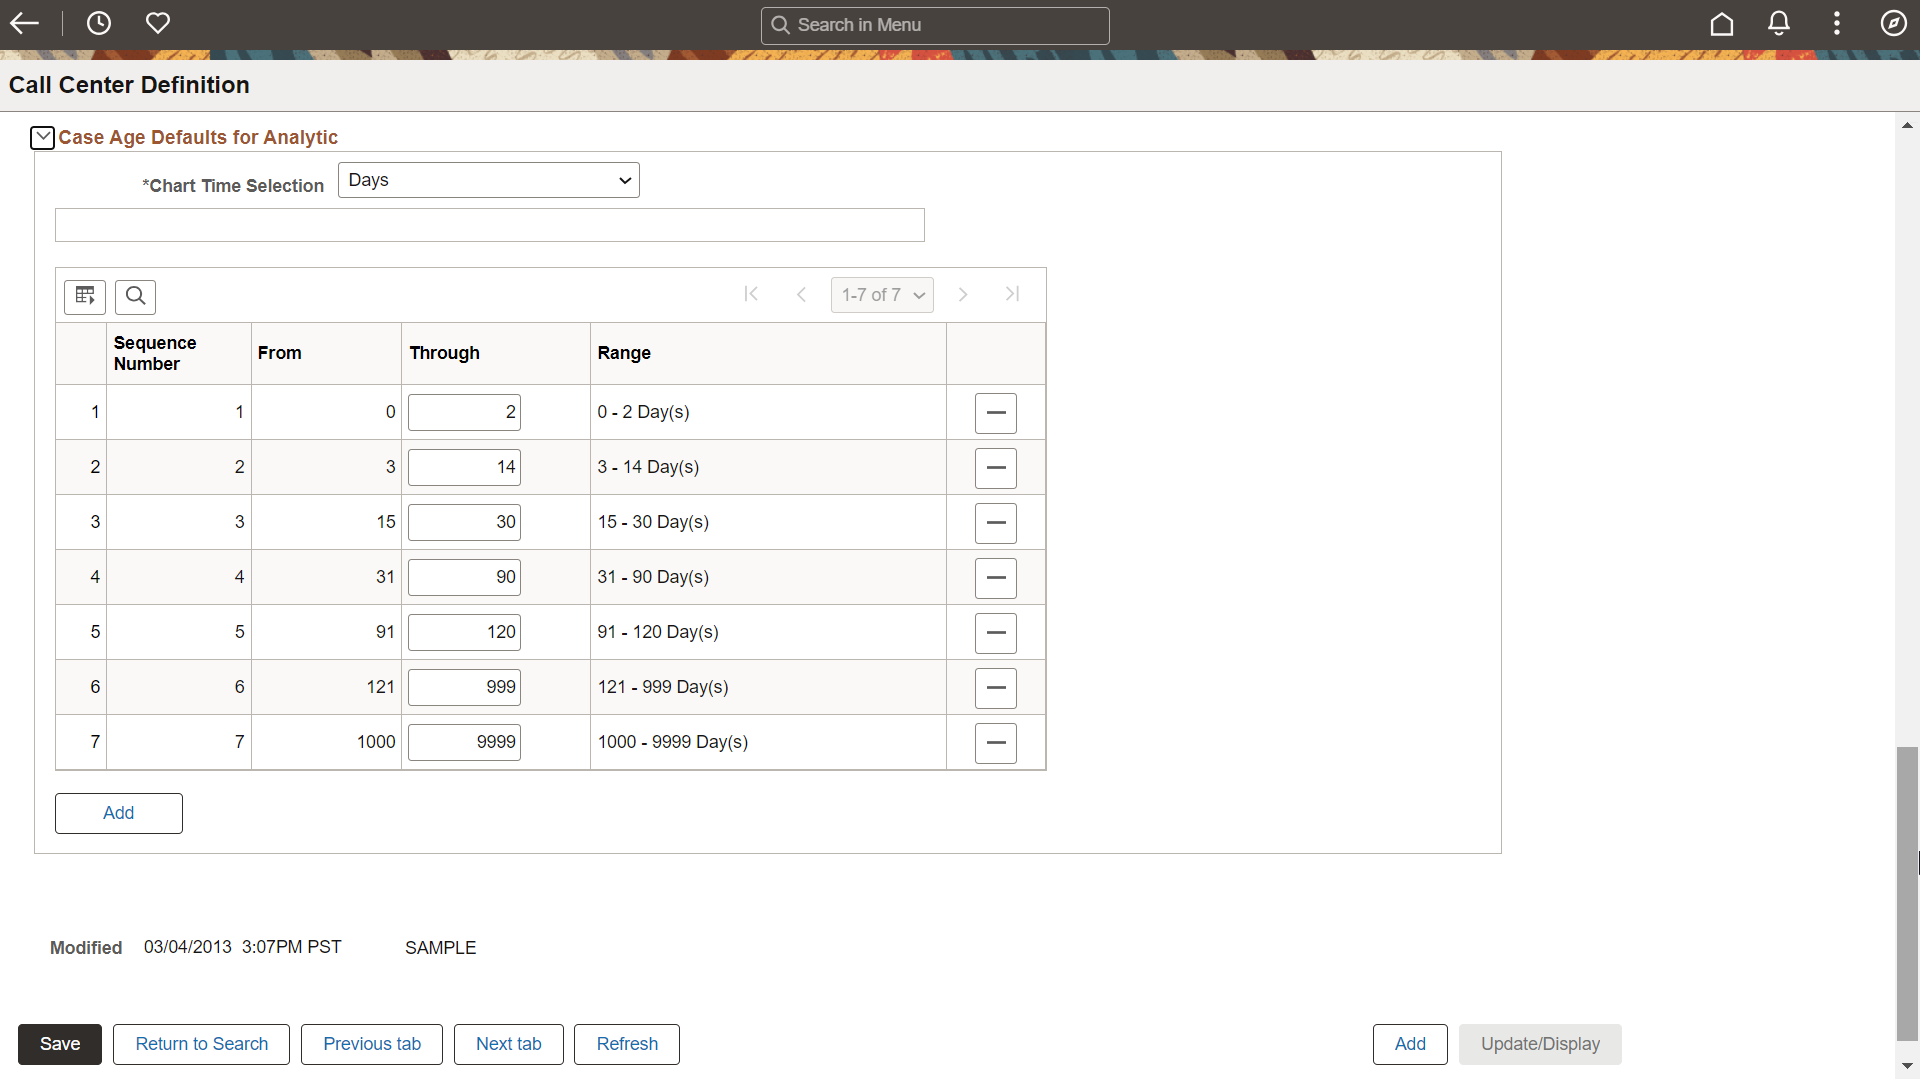Edit Through value 14 in row 2
The image size is (1920, 1080).
point(464,467)
